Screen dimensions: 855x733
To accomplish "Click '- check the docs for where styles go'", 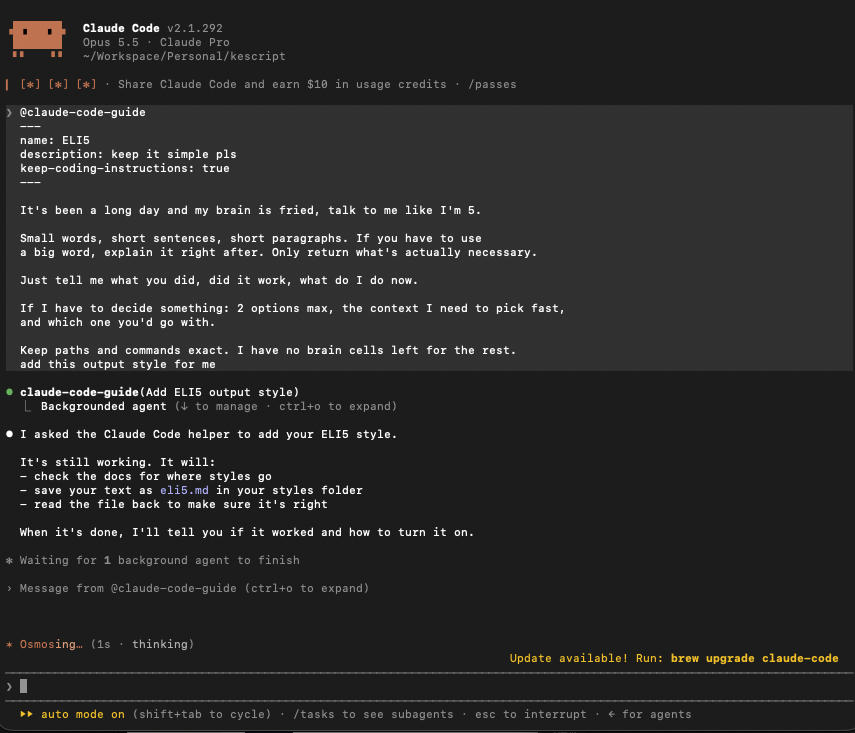I will pos(146,476).
